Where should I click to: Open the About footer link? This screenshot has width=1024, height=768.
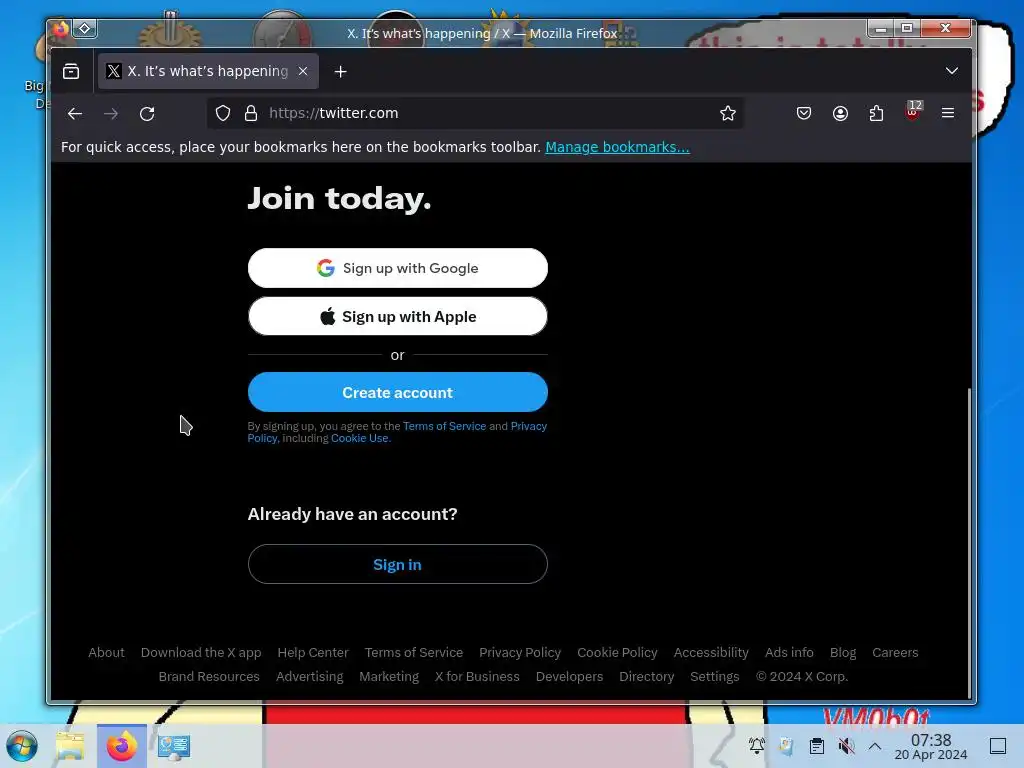106,652
